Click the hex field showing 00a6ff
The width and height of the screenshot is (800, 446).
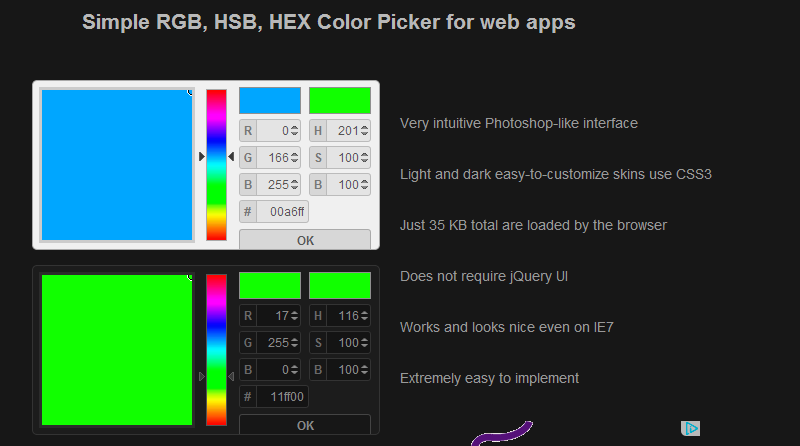point(283,211)
